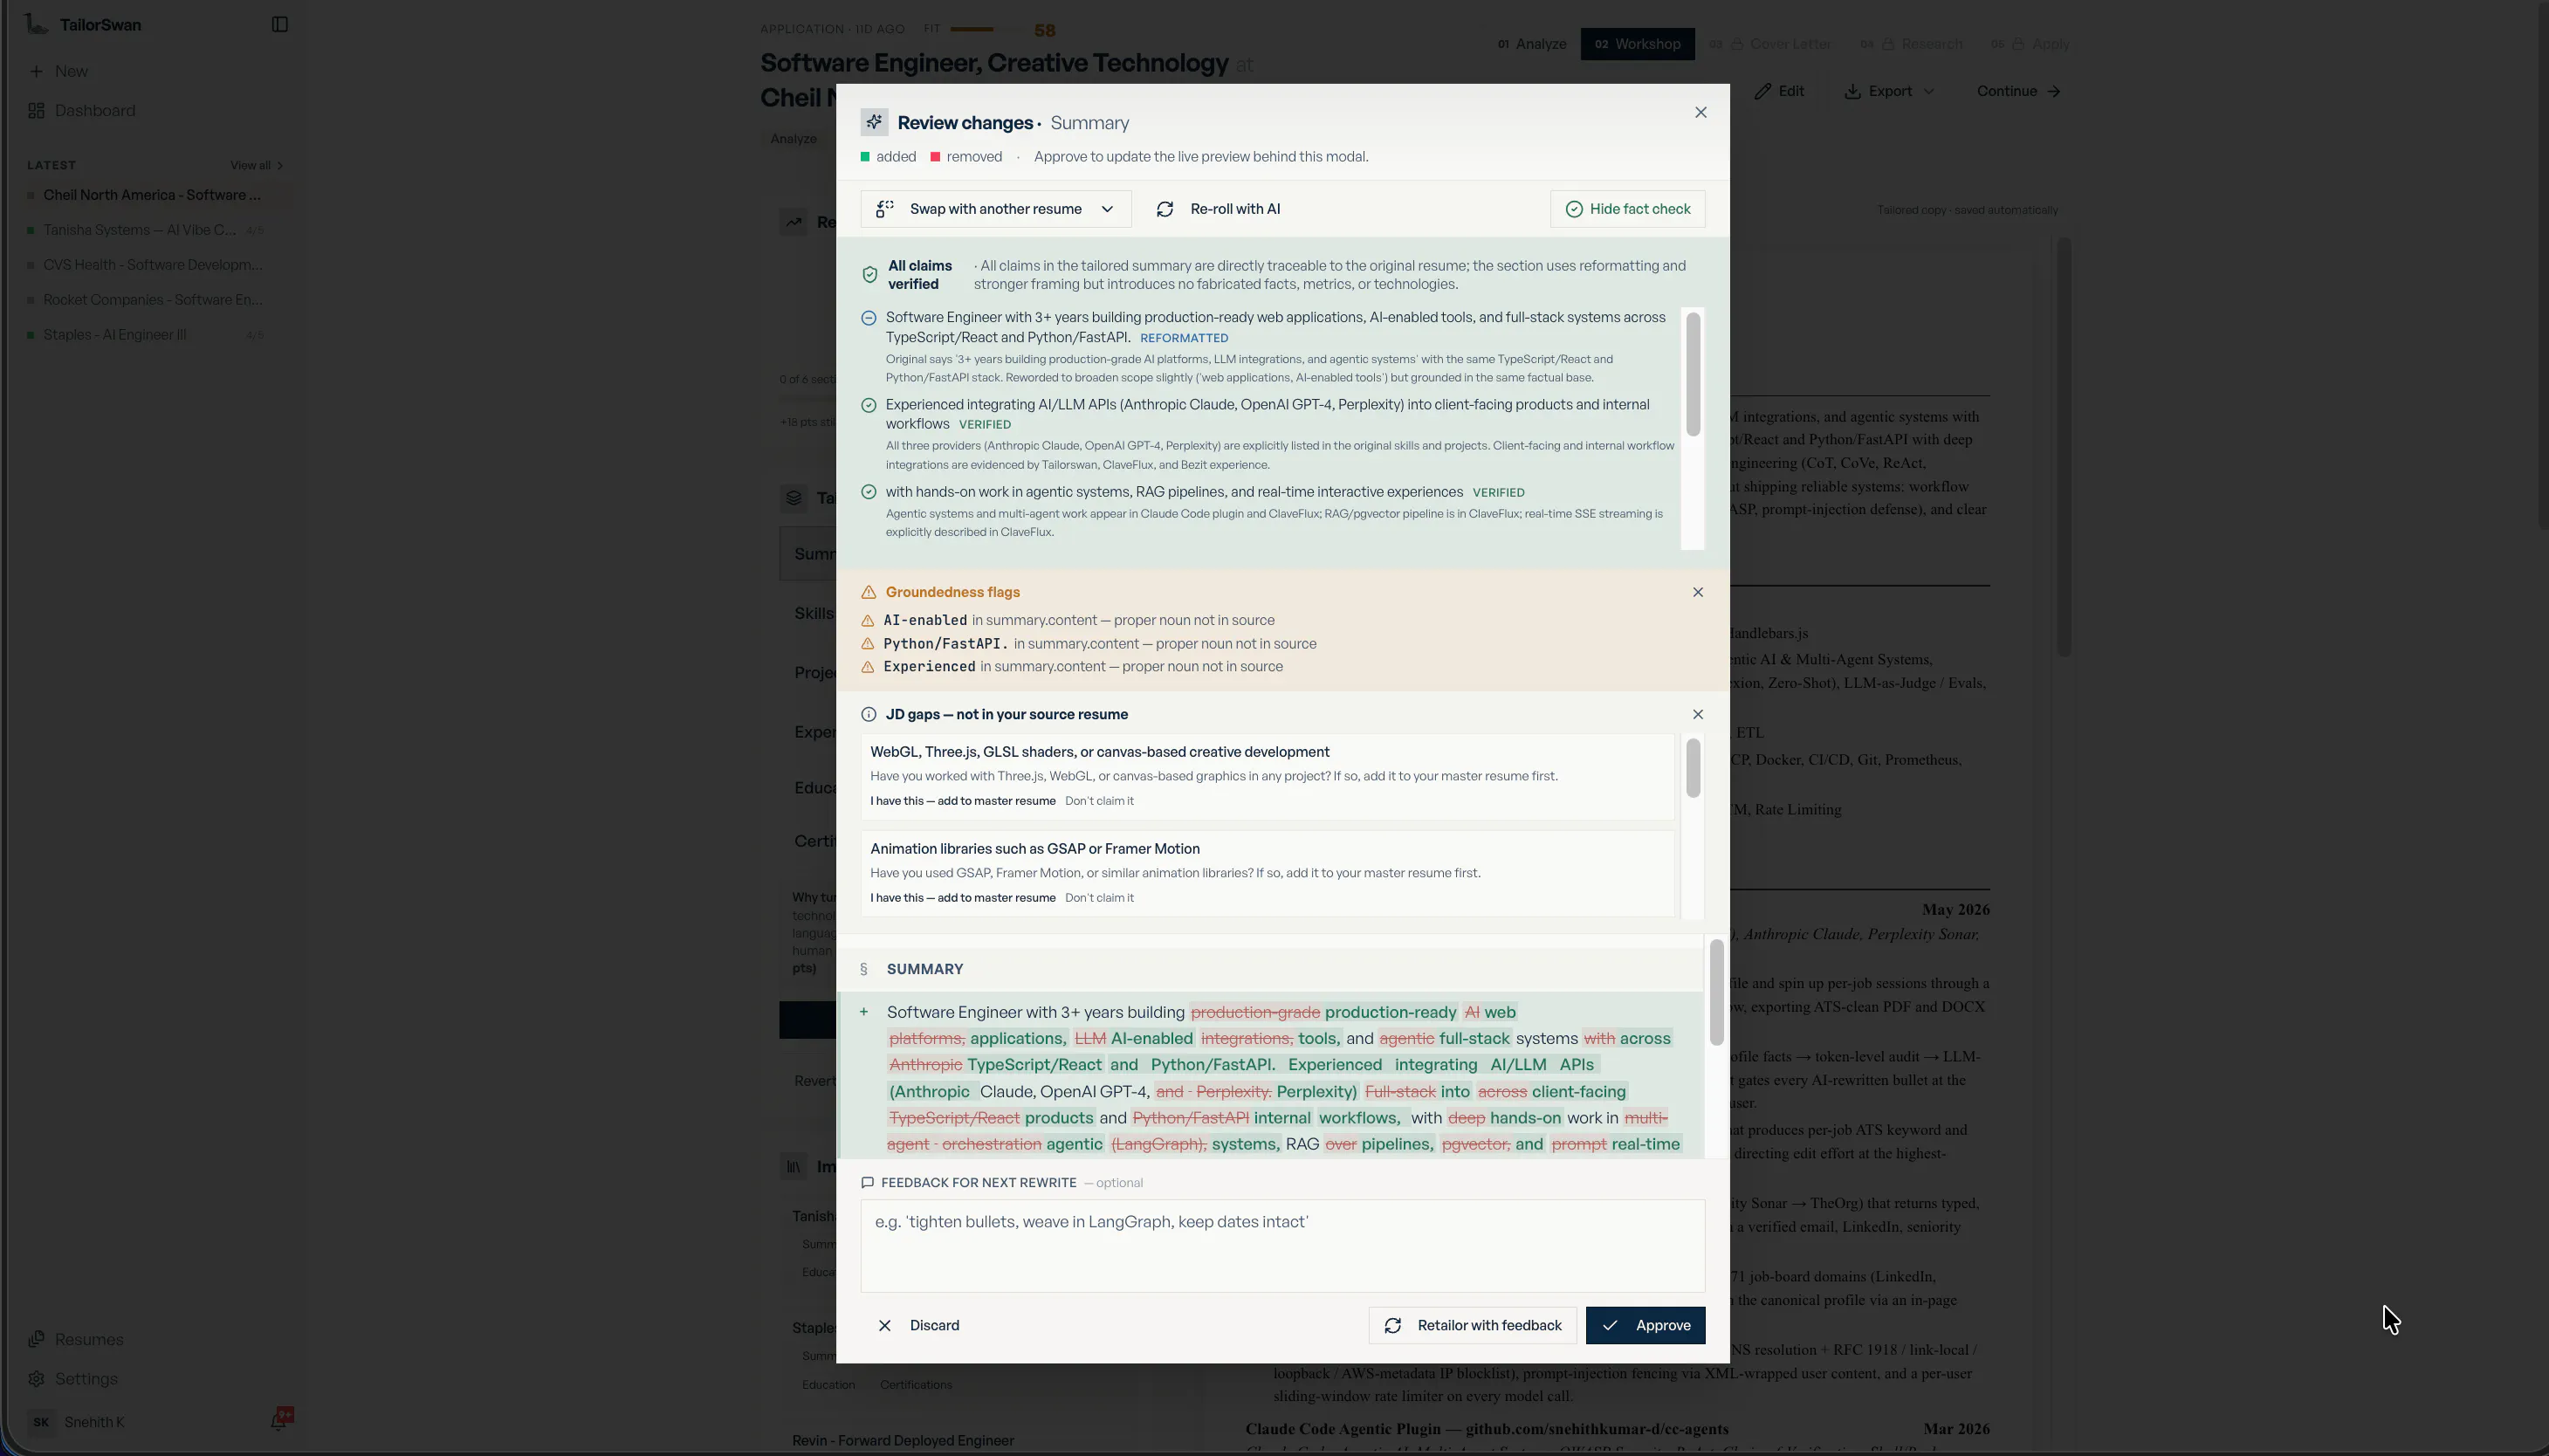
Task: Collapse the reformatted claim with minus icon
Action: point(868,318)
